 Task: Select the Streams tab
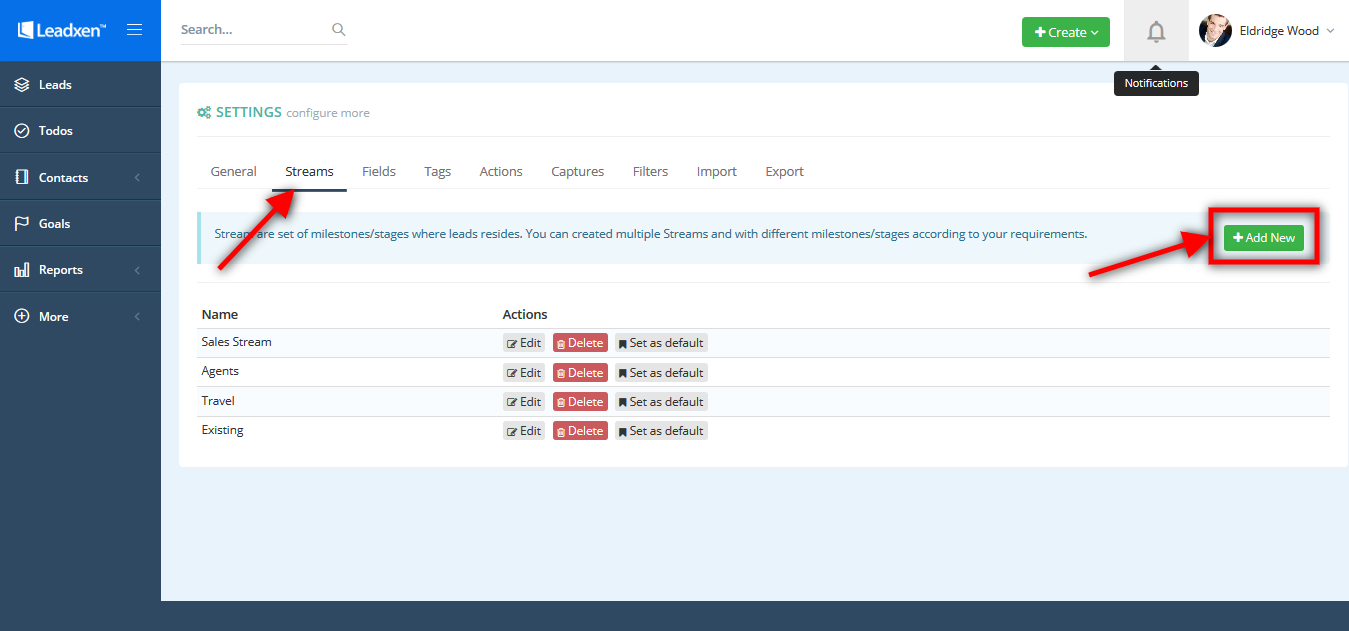[x=309, y=171]
